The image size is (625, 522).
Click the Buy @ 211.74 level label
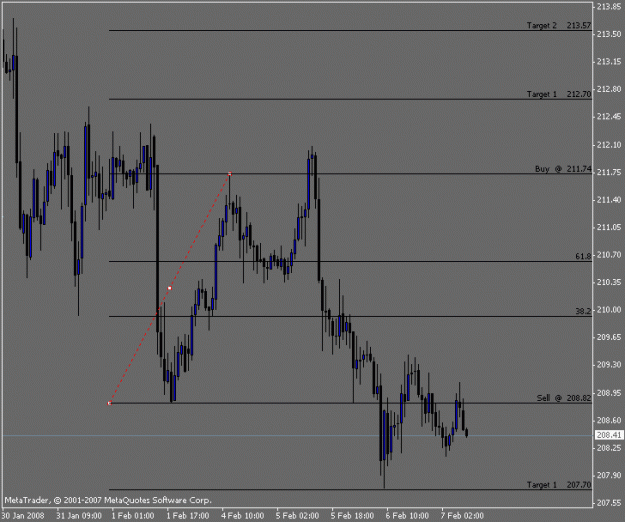click(563, 169)
